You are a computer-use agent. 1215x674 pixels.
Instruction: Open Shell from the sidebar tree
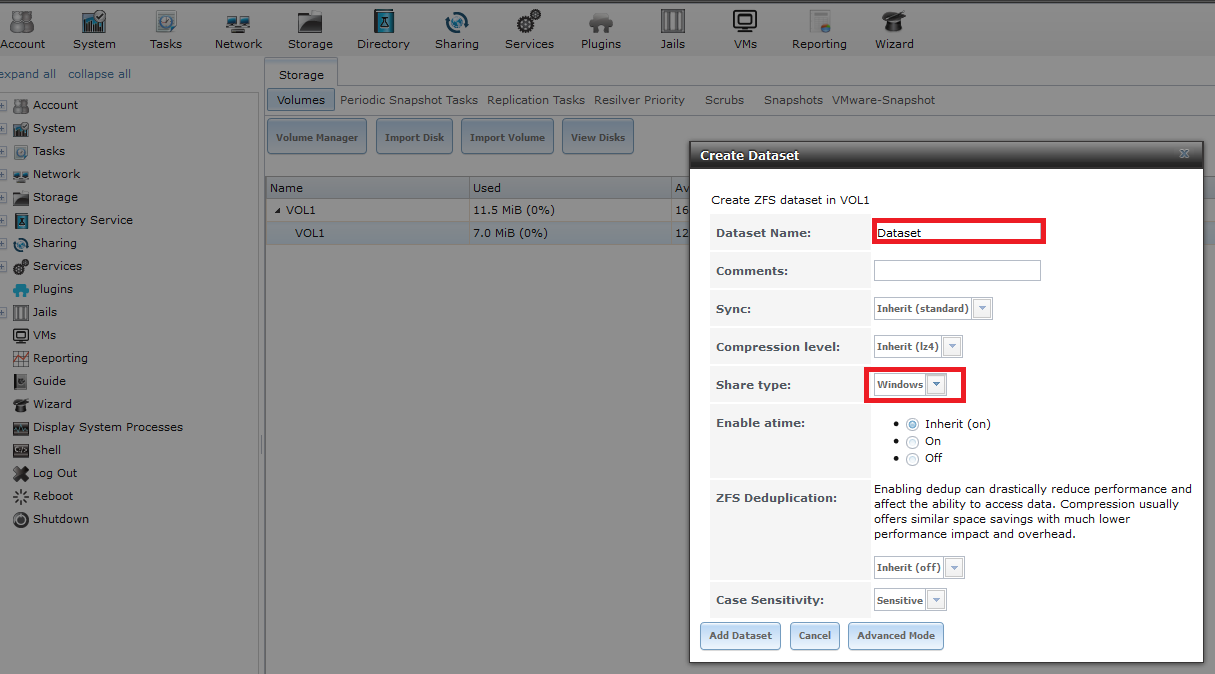coord(46,450)
